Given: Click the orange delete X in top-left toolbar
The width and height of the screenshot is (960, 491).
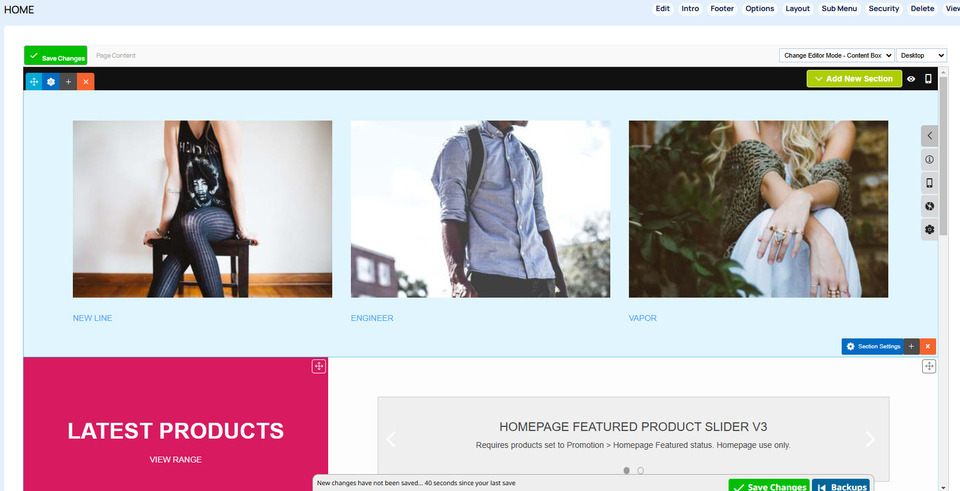Looking at the screenshot, I should 86,81.
